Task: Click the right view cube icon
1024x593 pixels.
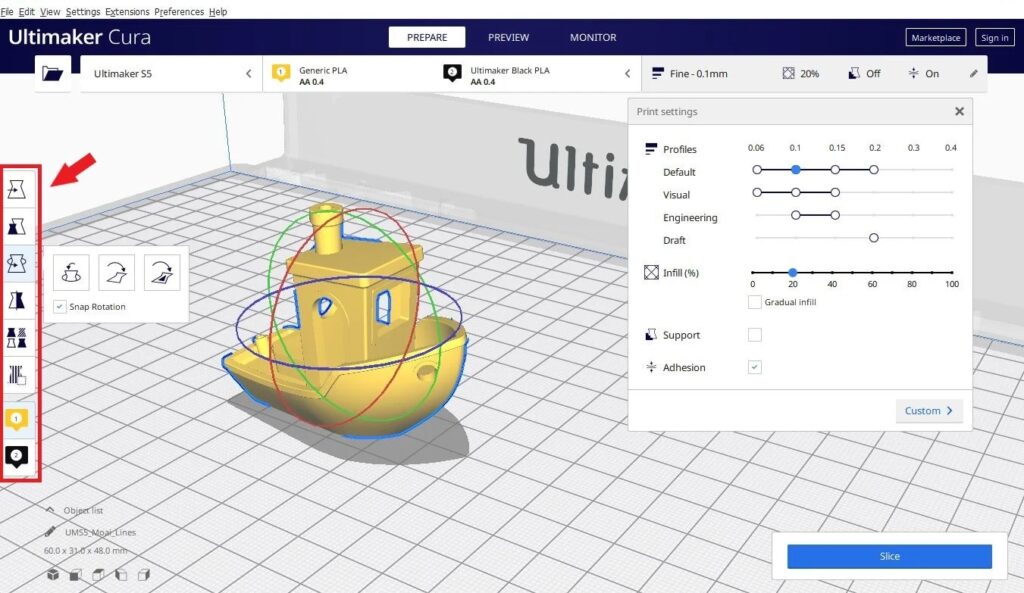Action: click(144, 575)
